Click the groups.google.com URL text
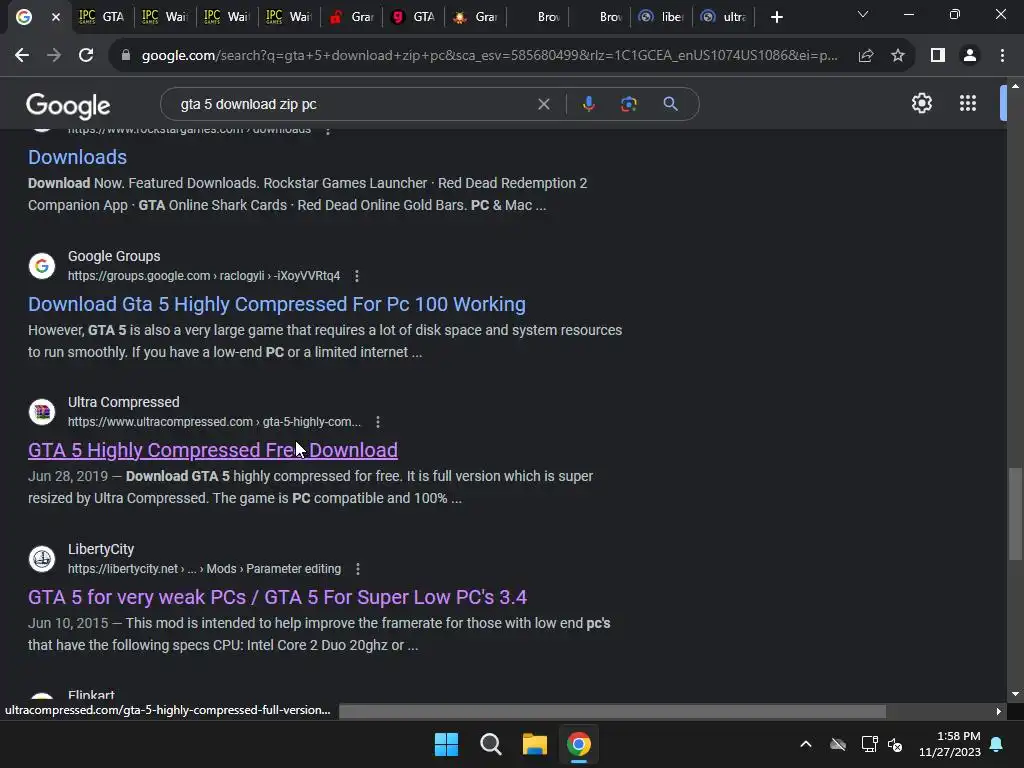This screenshot has height=768, width=1024. (204, 276)
